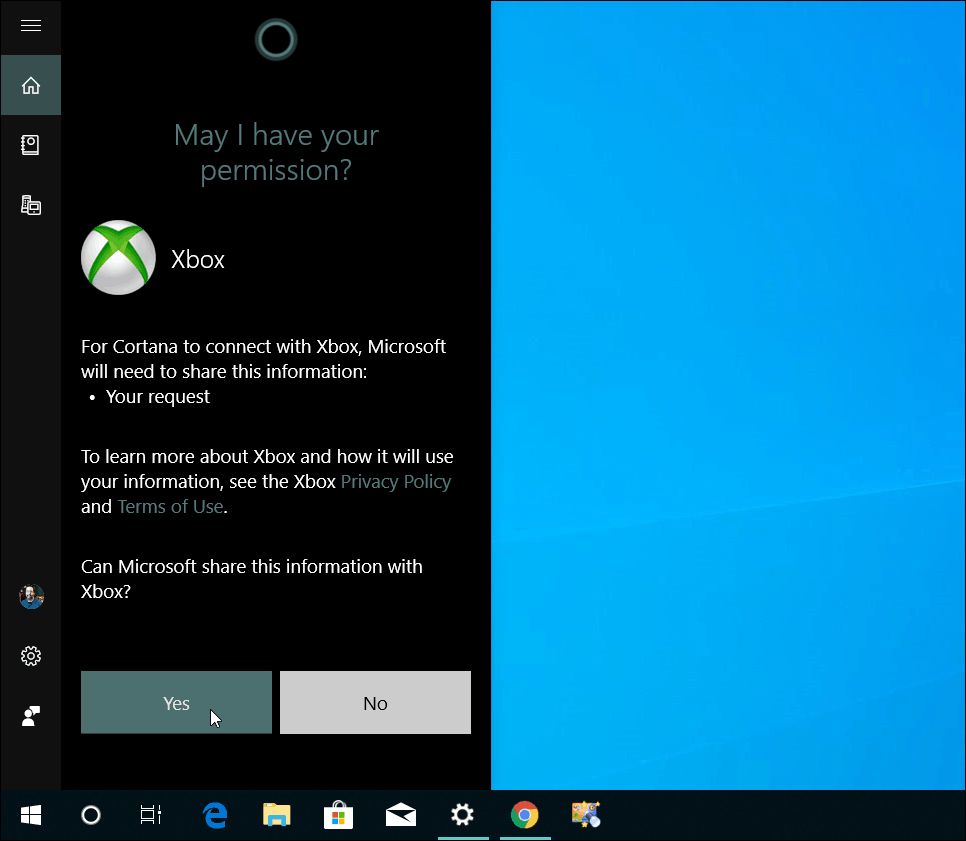Click the Xbox logo
Viewport: 966px width, 841px height.
(118, 258)
